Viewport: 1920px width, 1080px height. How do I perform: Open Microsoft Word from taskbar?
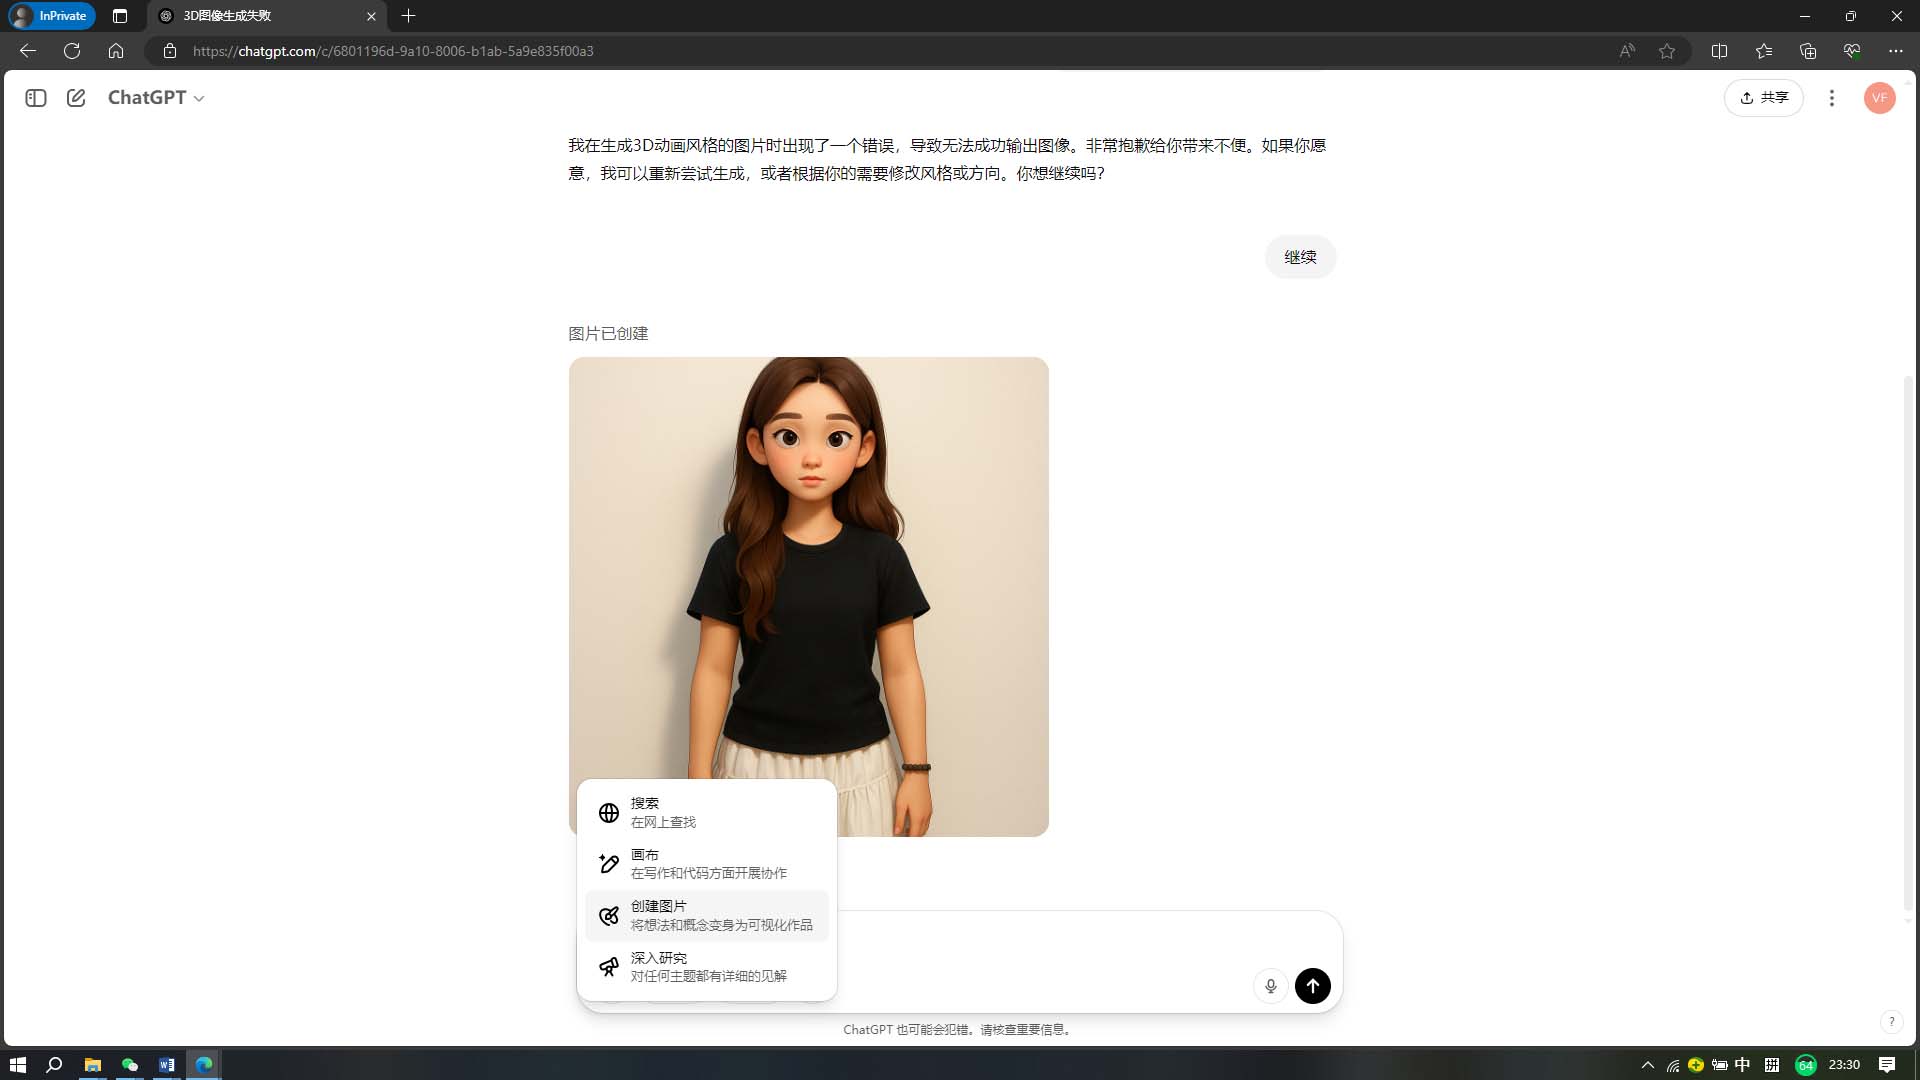click(166, 1065)
